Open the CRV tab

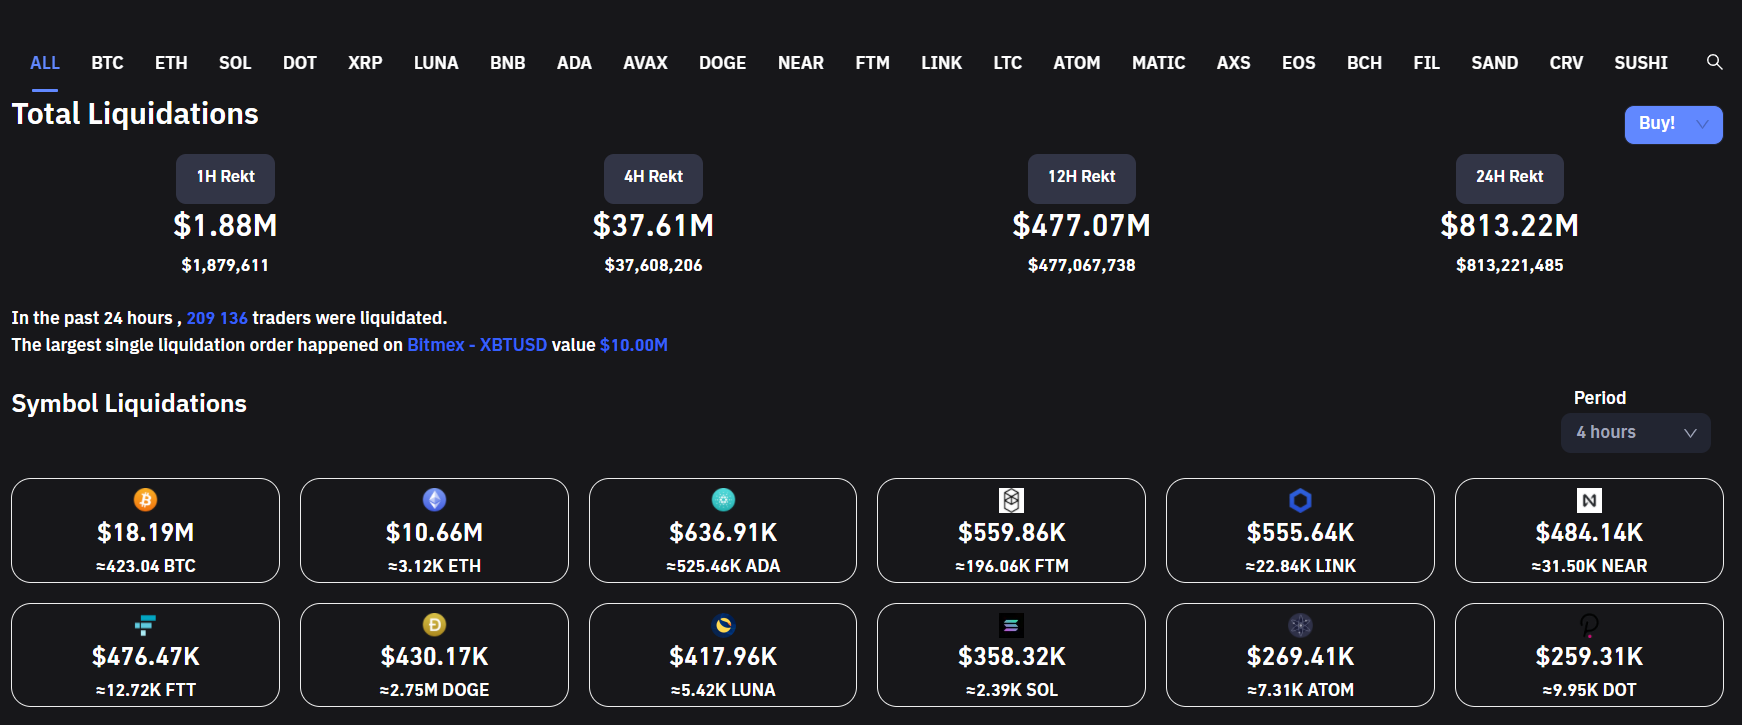(x=1566, y=63)
